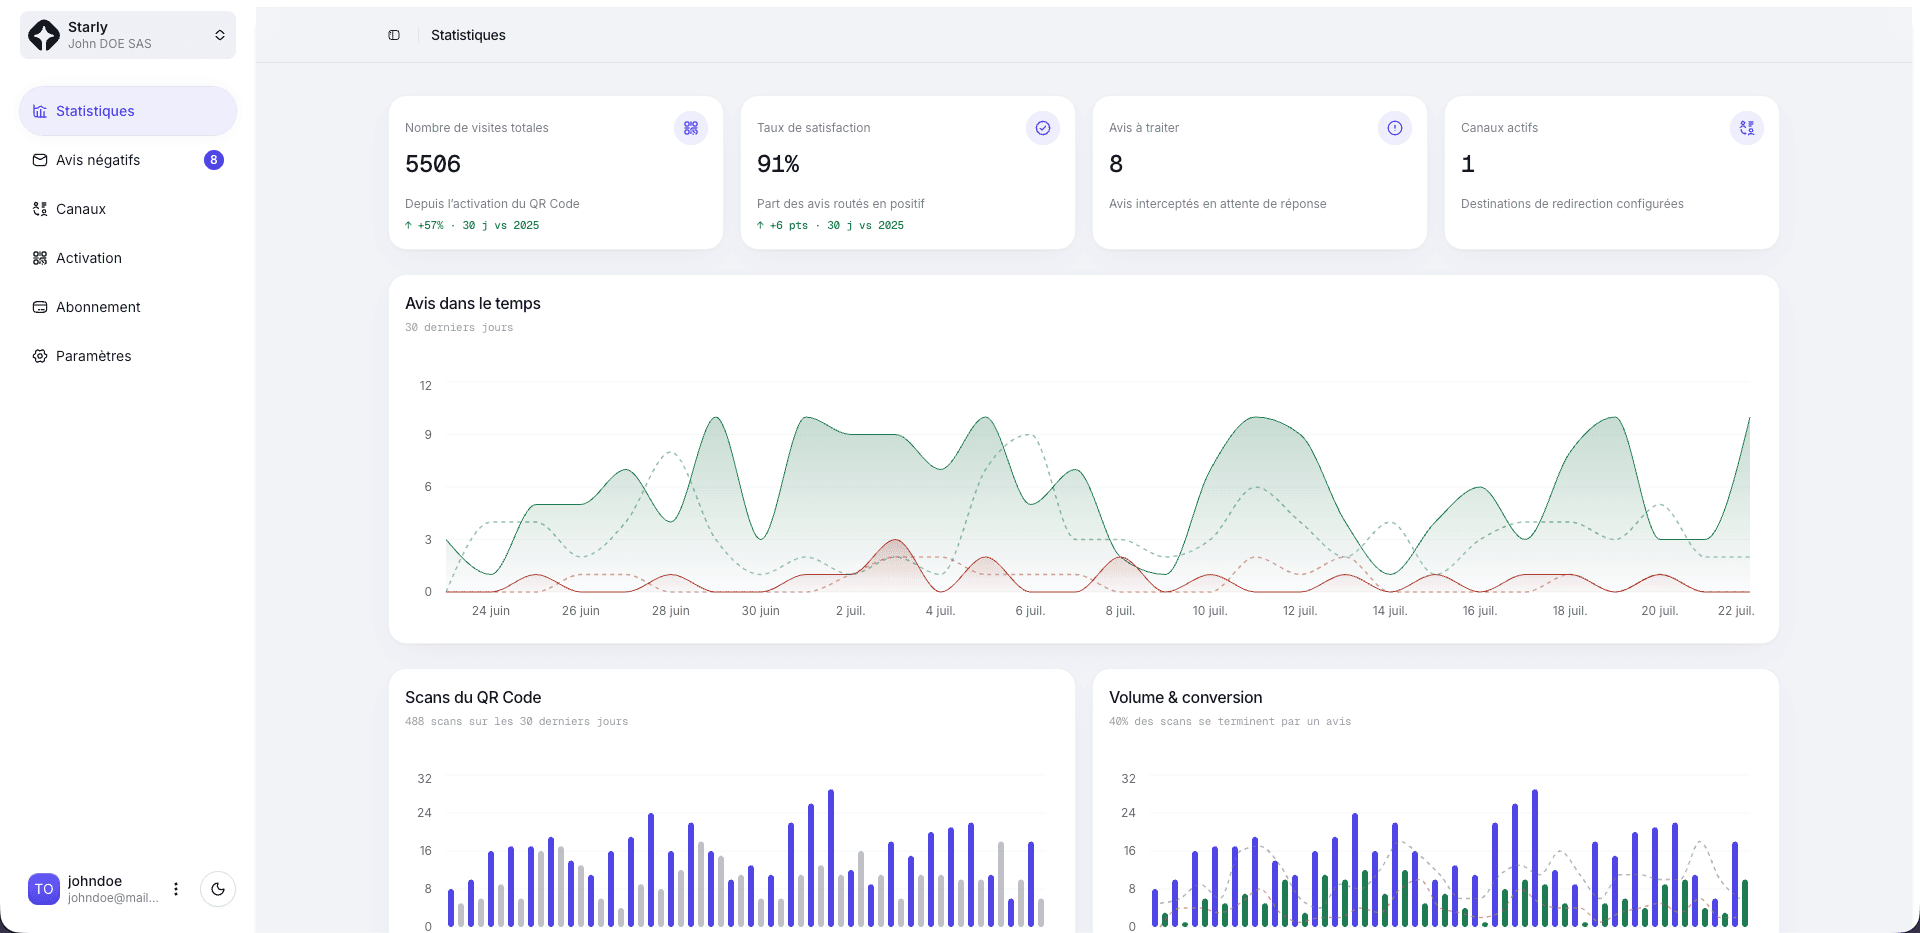
Task: Click the checkmark icon in Taux de satisfaction card
Action: [1043, 128]
